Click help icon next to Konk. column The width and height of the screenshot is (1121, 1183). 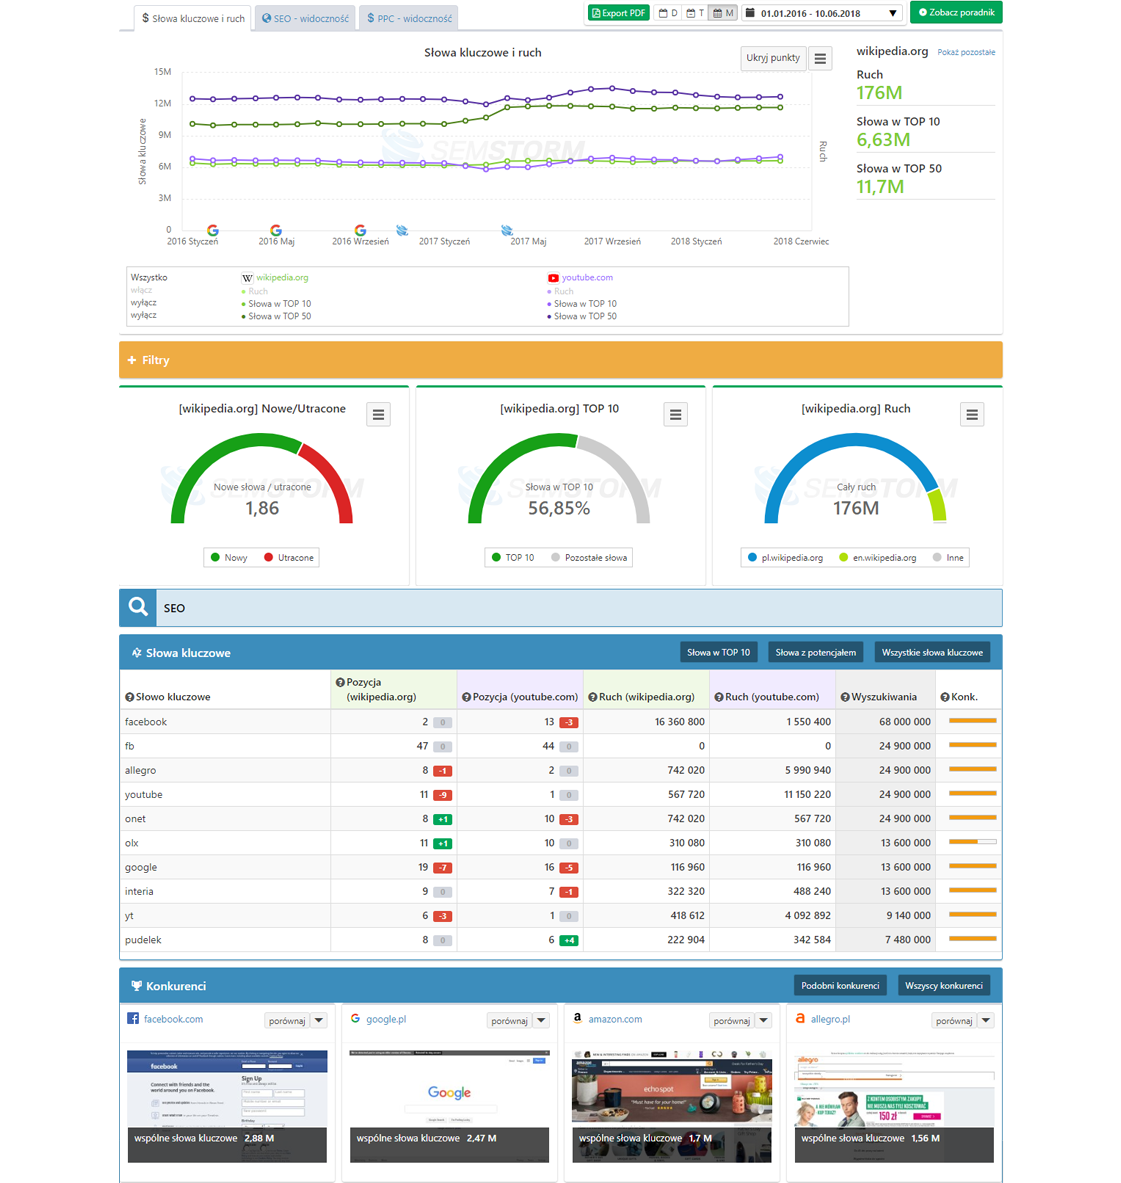pos(945,697)
